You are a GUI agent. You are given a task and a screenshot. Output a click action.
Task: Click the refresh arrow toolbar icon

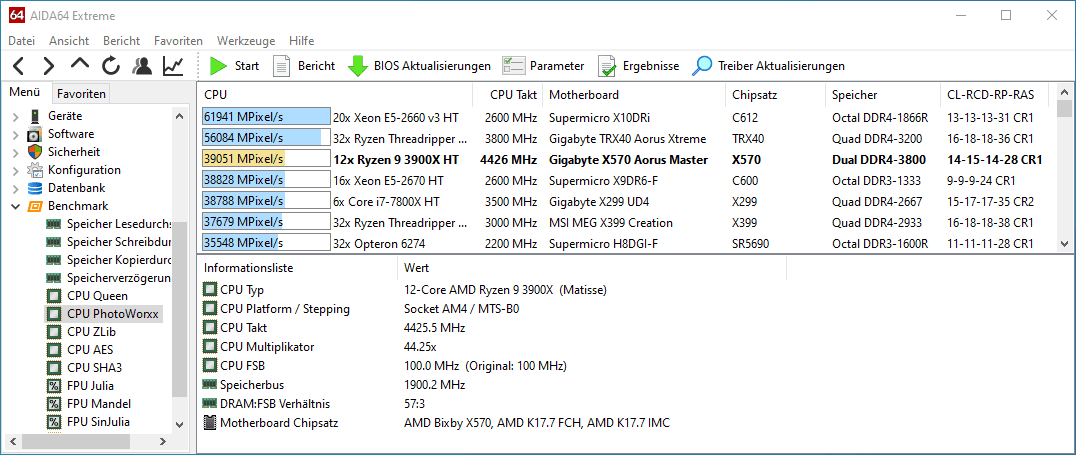click(x=111, y=66)
